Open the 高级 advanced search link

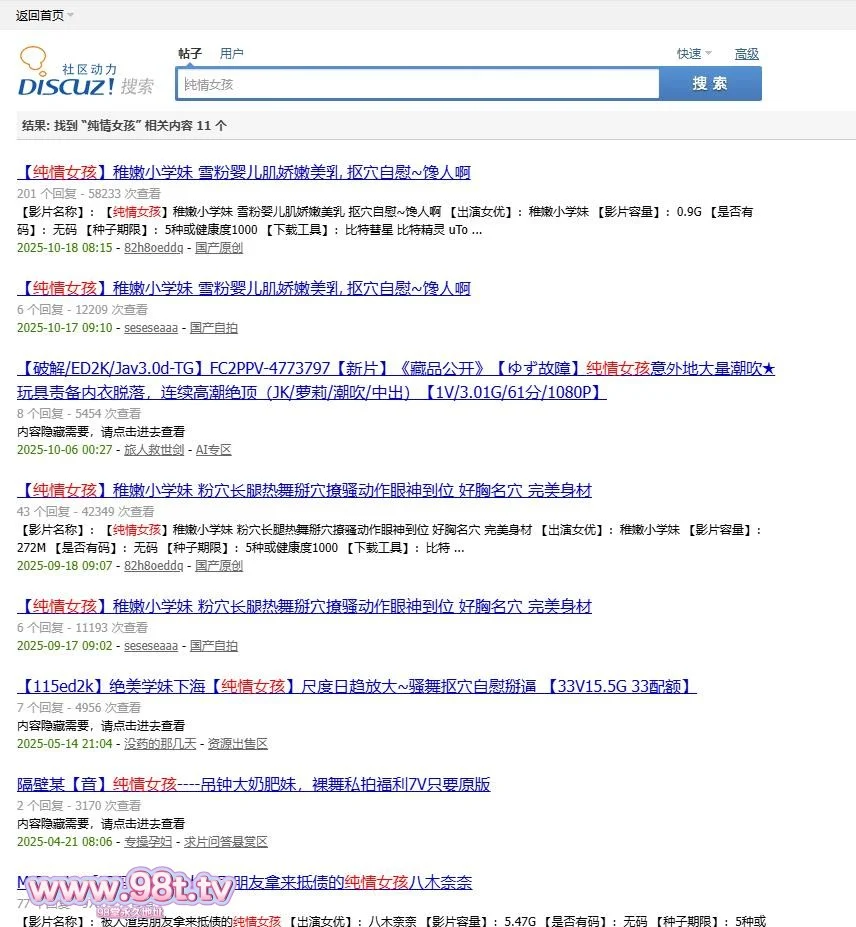[746, 54]
